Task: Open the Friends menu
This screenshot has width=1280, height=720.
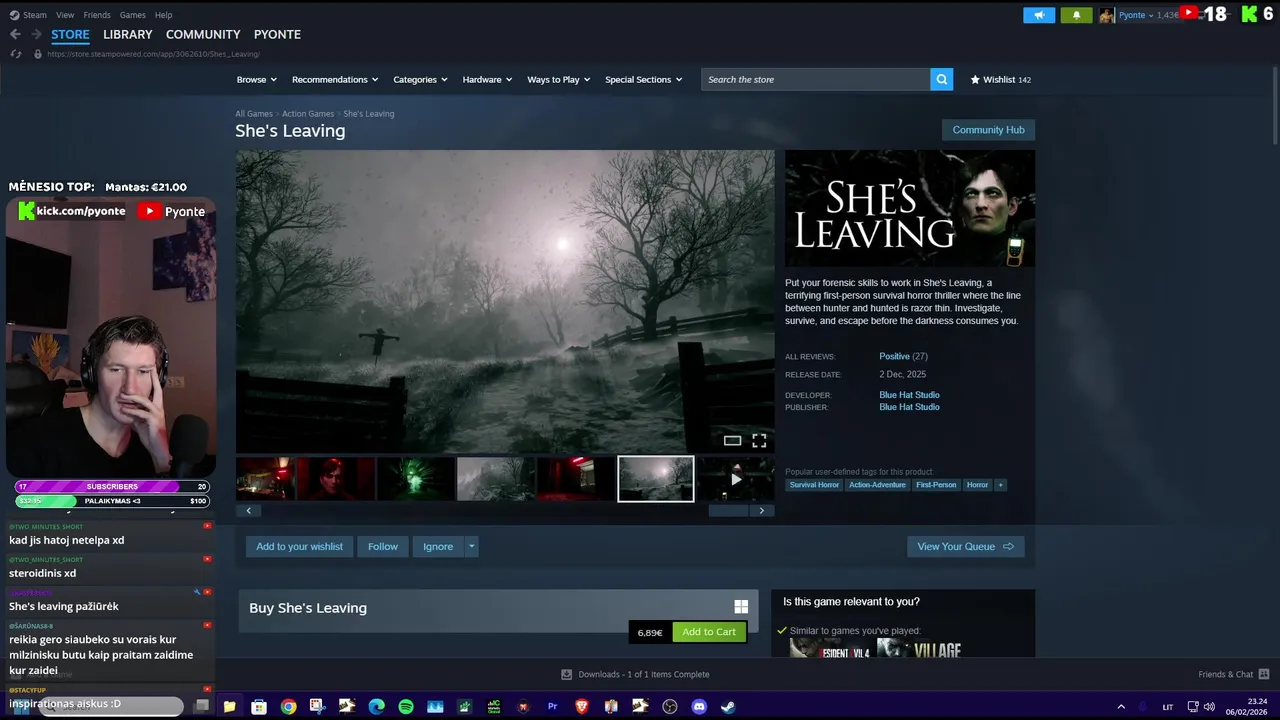Action: pyautogui.click(x=97, y=15)
